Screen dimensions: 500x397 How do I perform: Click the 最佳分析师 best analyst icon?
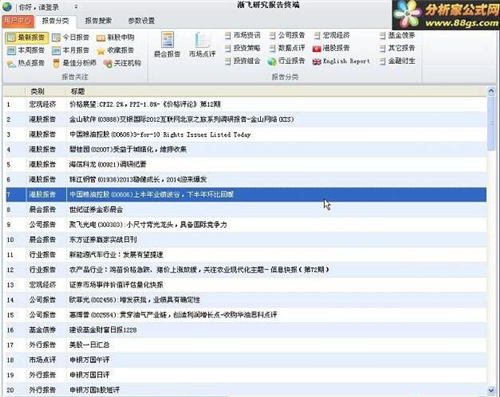(x=74, y=63)
